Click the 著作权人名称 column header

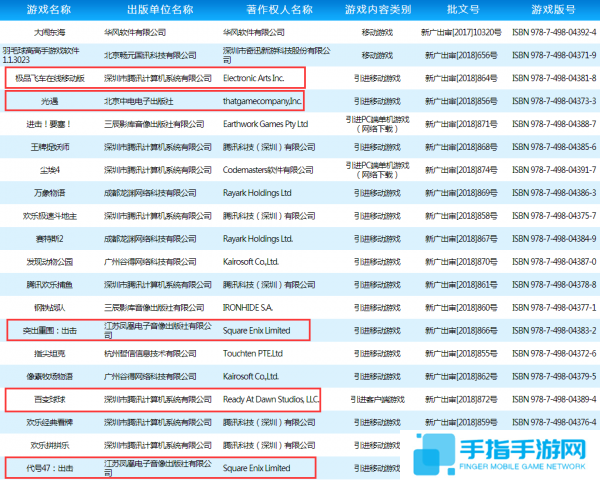(273, 9)
